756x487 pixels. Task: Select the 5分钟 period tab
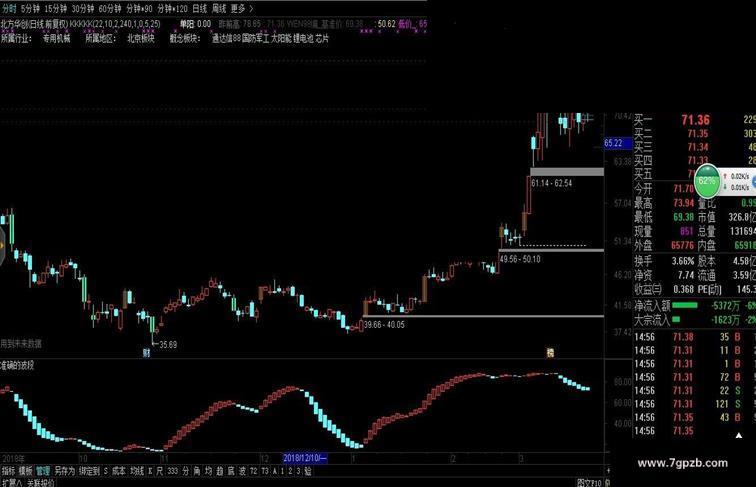(30, 9)
